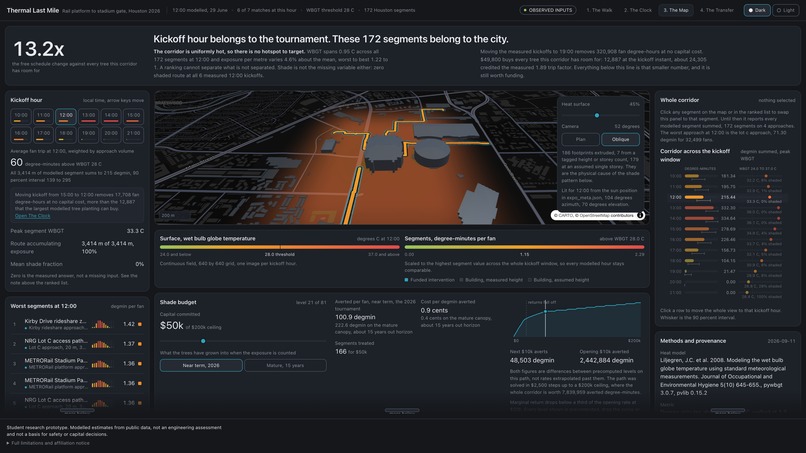The width and height of the screenshot is (806, 453).
Task: Click the Funded intervention legend entry
Action: pyautogui.click(x=429, y=280)
